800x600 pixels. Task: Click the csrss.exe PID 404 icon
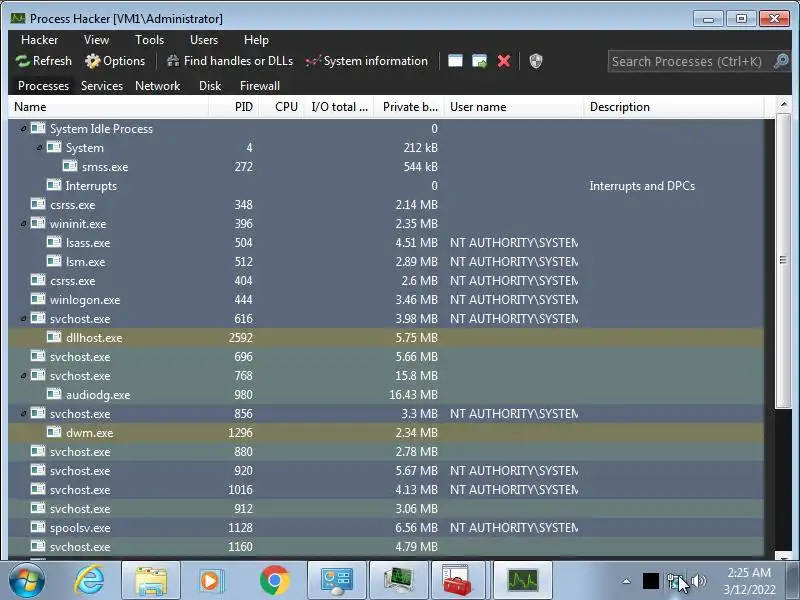pyautogui.click(x=38, y=280)
